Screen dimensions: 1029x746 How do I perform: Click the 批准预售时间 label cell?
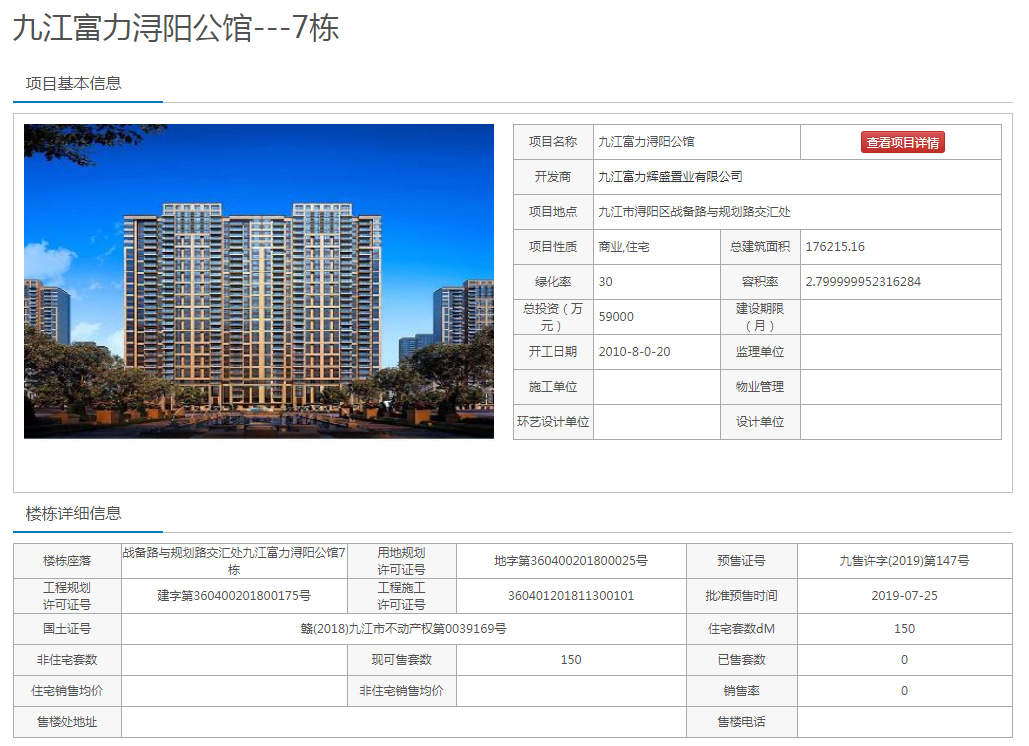(742, 596)
